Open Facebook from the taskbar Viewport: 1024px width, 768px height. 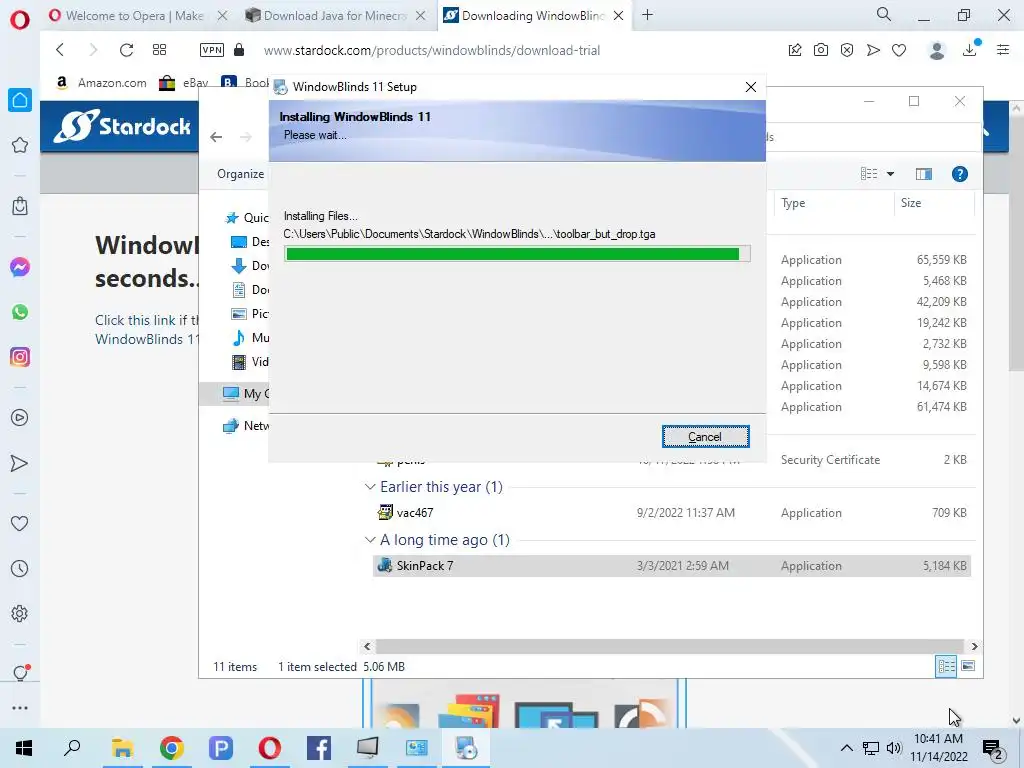319,748
